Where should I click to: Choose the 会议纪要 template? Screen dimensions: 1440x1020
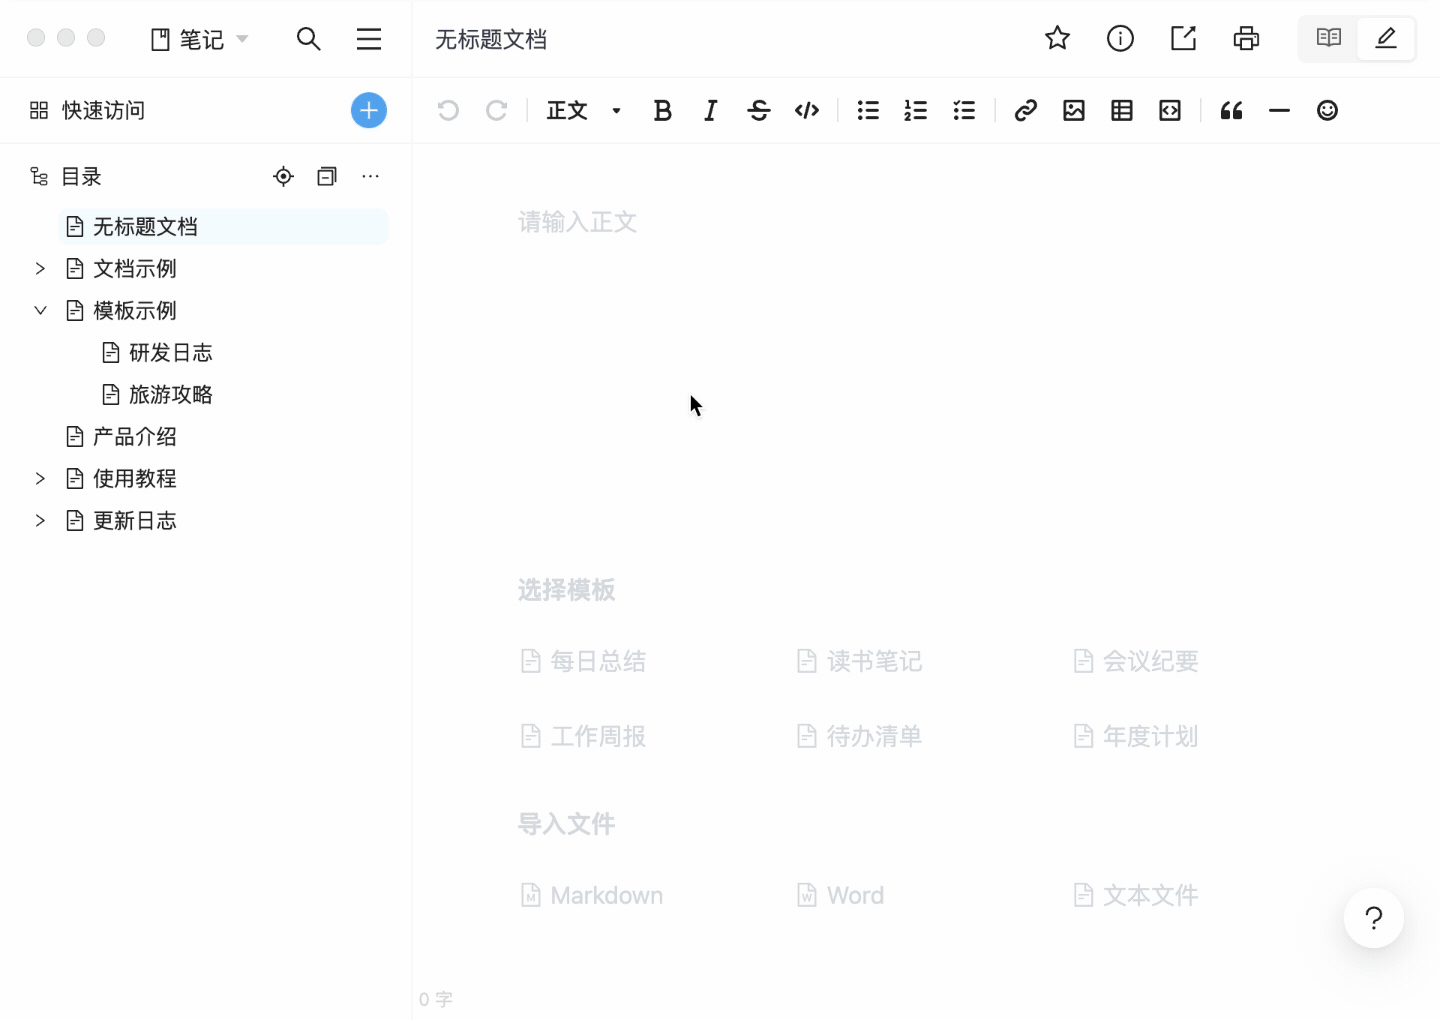pos(1135,661)
